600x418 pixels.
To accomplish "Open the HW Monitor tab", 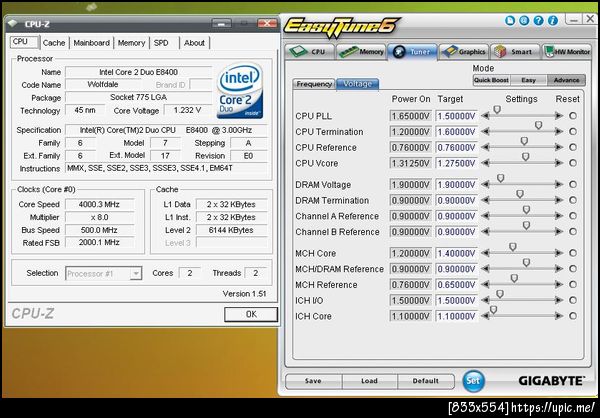I will coord(567,52).
